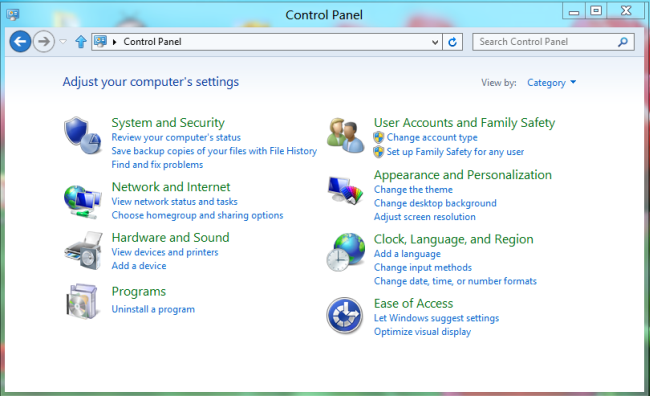Close the Control Panel window

tap(626, 11)
